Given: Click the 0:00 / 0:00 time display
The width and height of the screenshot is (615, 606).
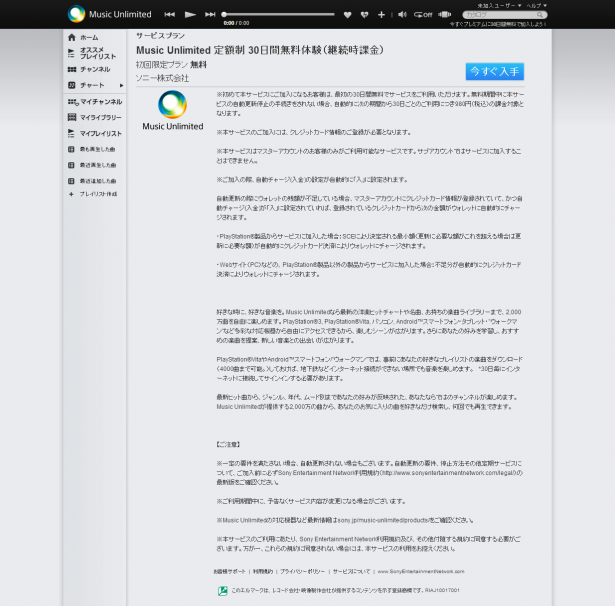Looking at the screenshot, I should (x=236, y=23).
